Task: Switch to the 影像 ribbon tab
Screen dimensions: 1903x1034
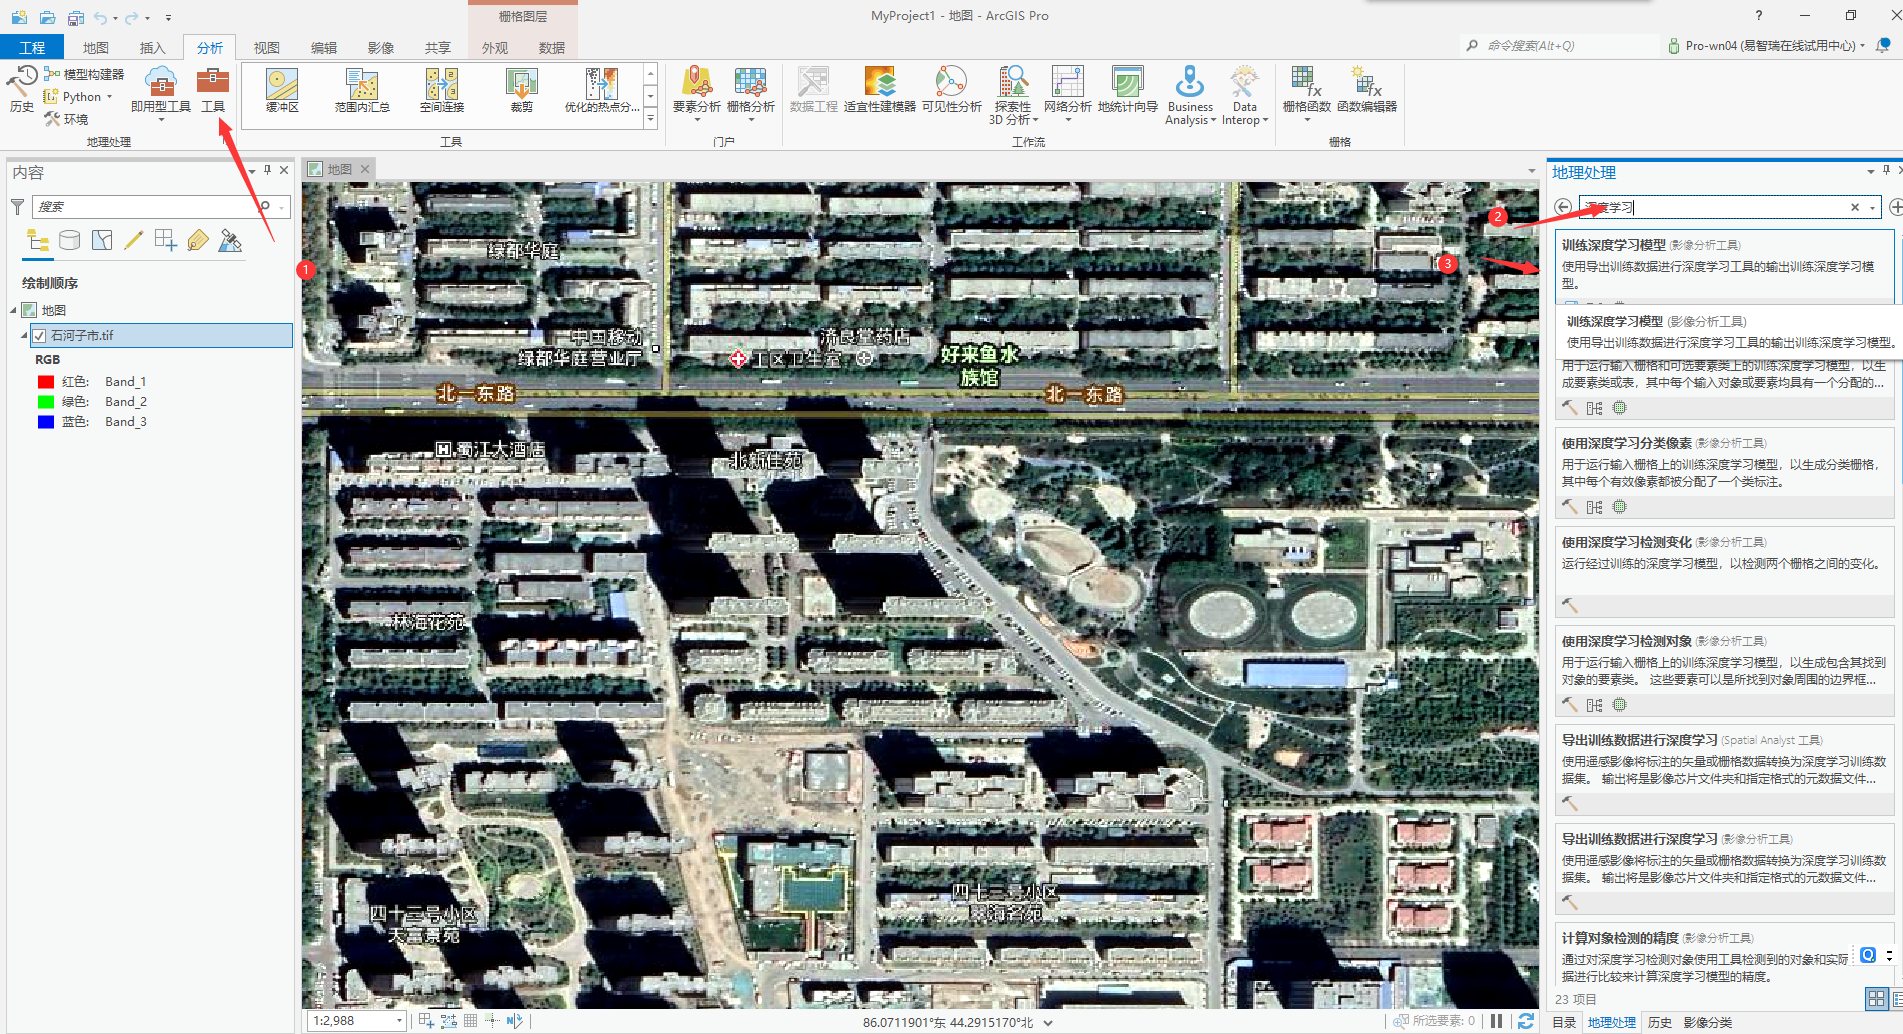Action: pos(380,47)
